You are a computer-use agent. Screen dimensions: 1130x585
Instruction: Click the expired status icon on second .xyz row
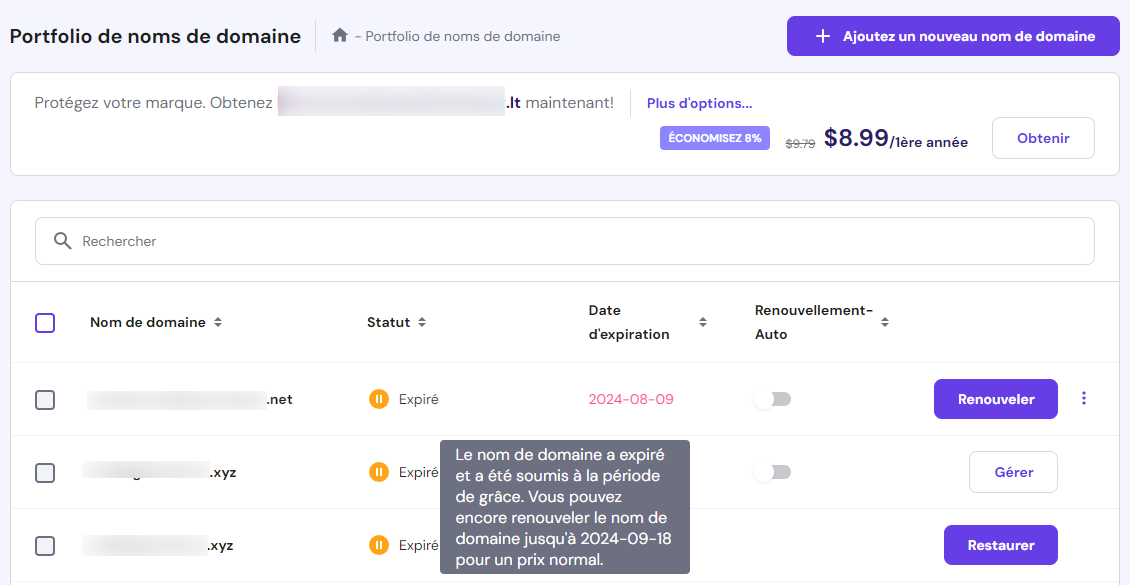(x=379, y=471)
